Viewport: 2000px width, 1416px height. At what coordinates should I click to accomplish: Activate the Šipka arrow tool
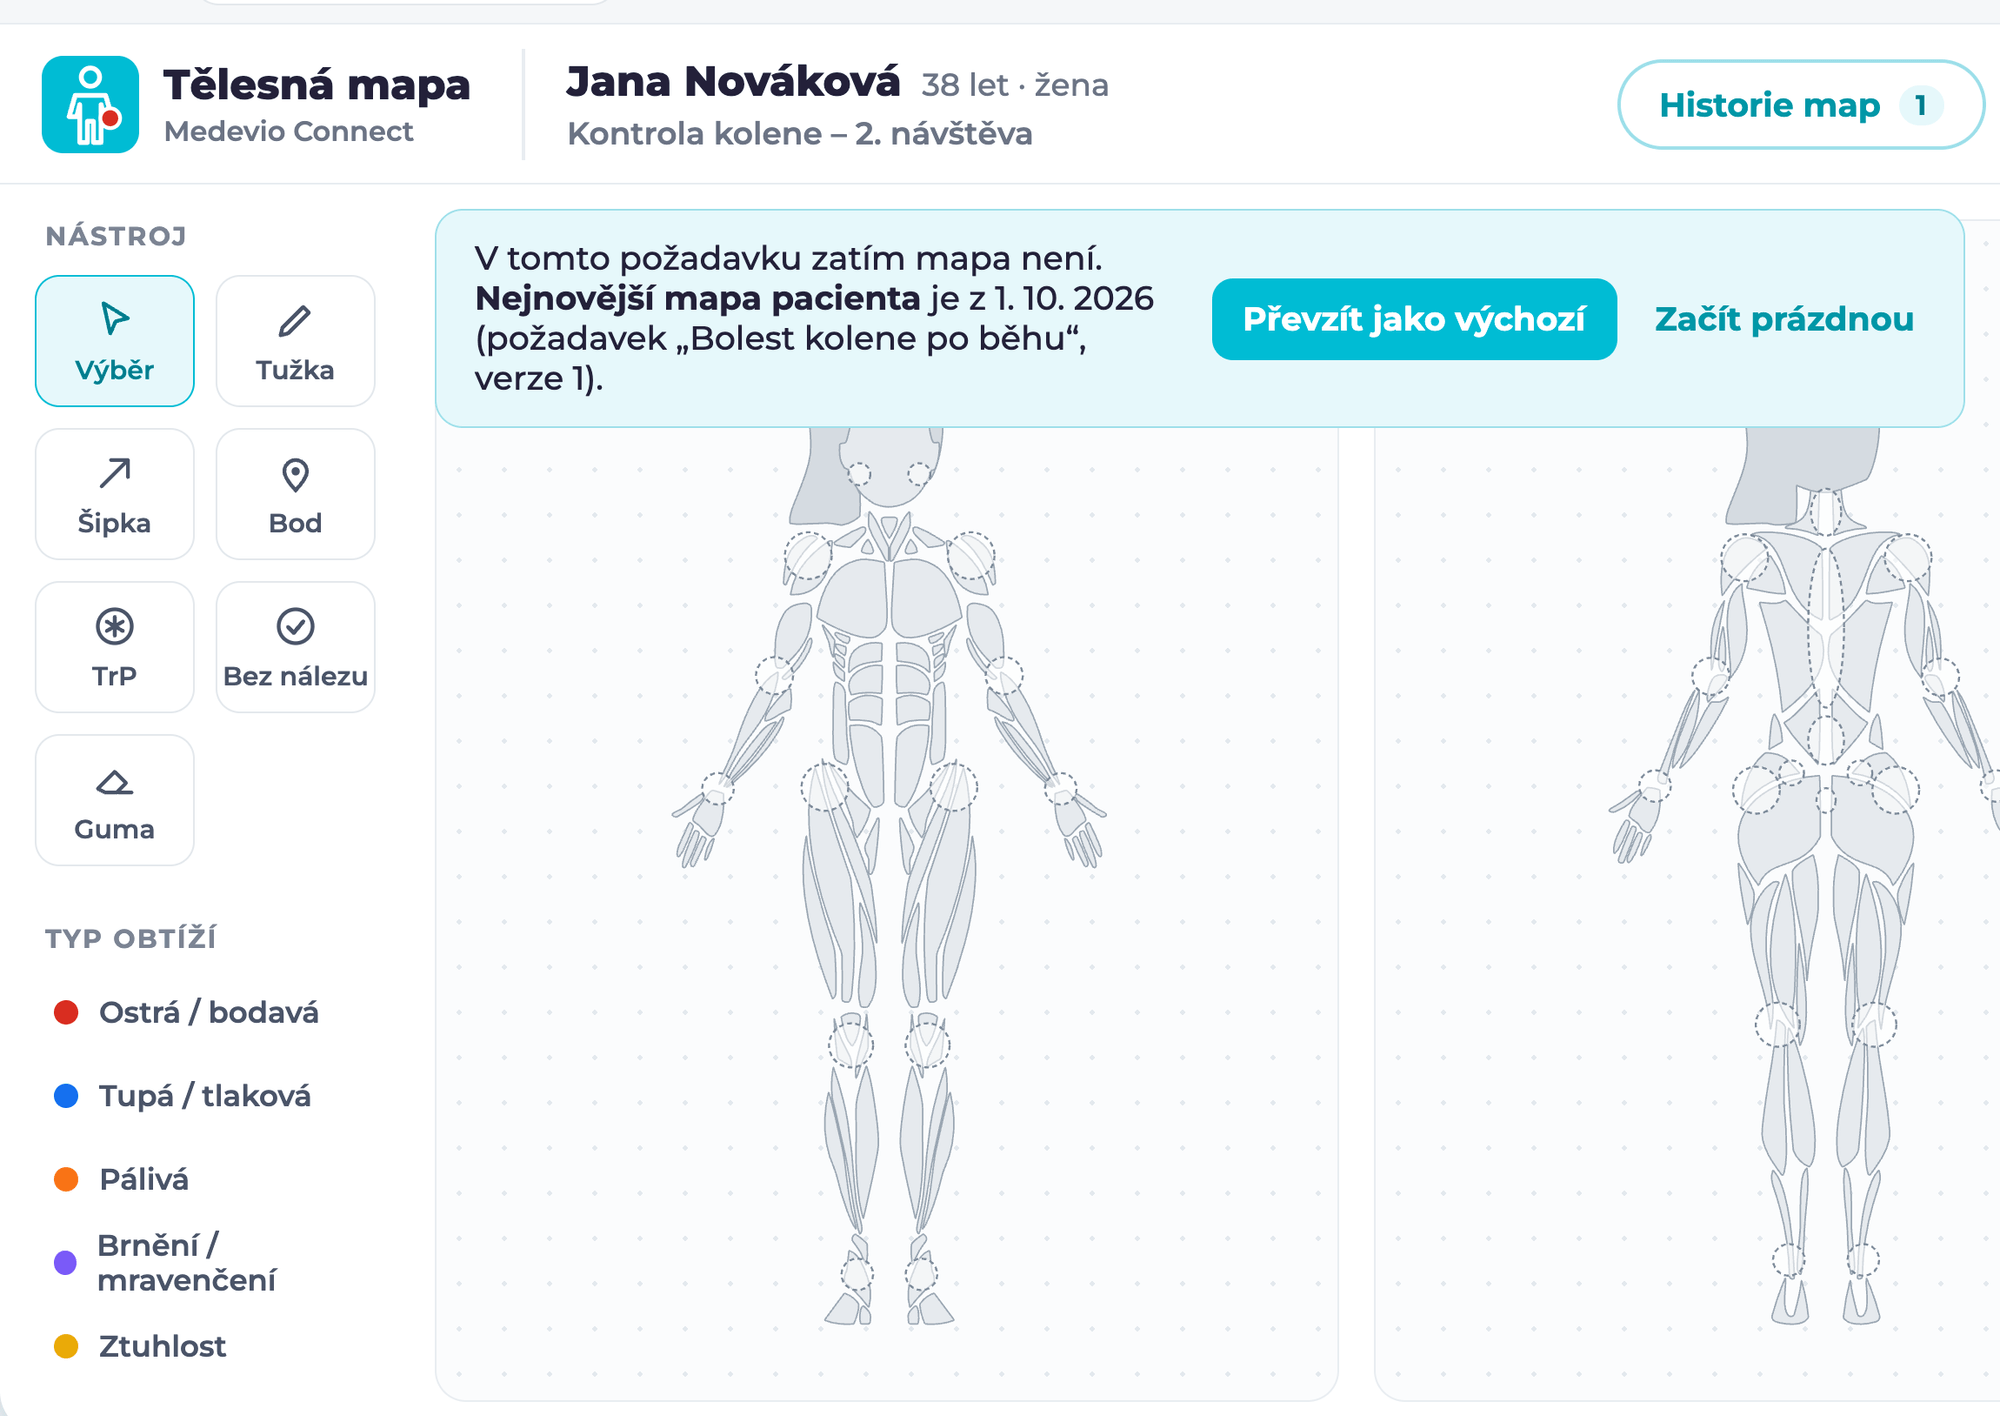click(115, 494)
